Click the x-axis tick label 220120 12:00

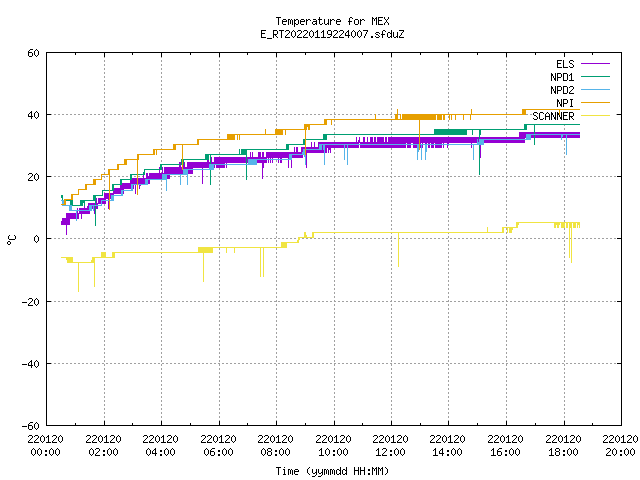coord(391,446)
